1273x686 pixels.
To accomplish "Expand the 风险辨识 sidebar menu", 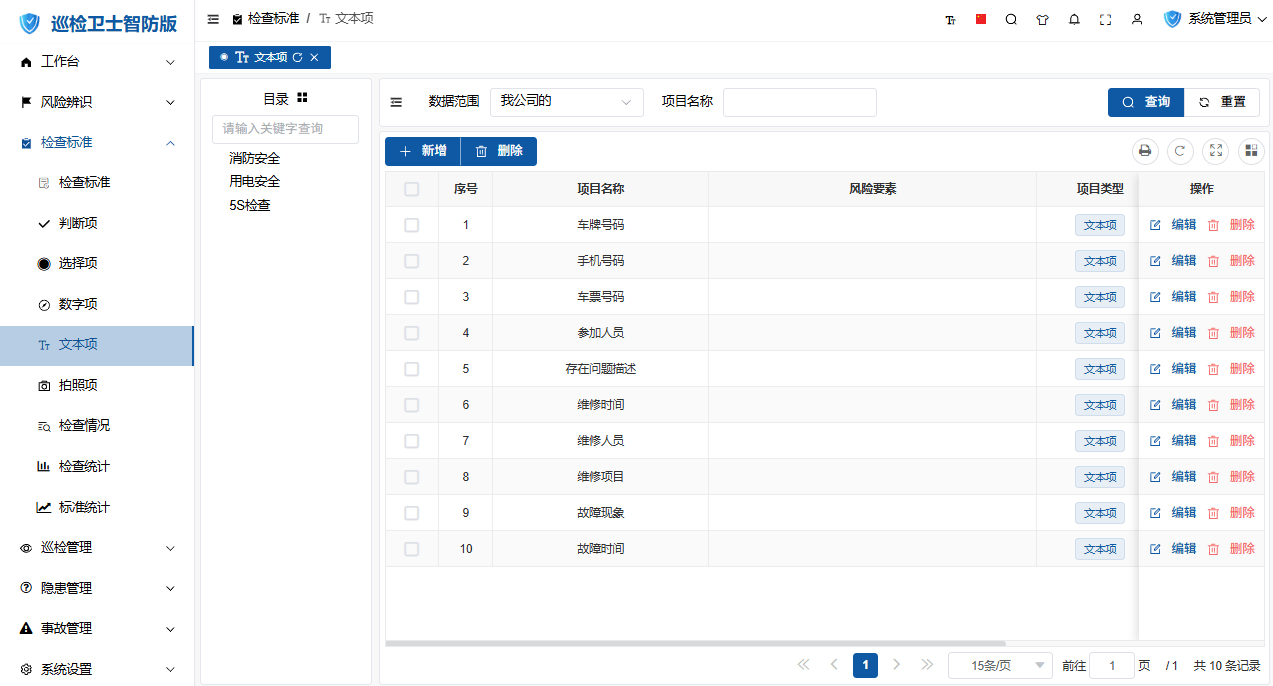I will [x=97, y=102].
